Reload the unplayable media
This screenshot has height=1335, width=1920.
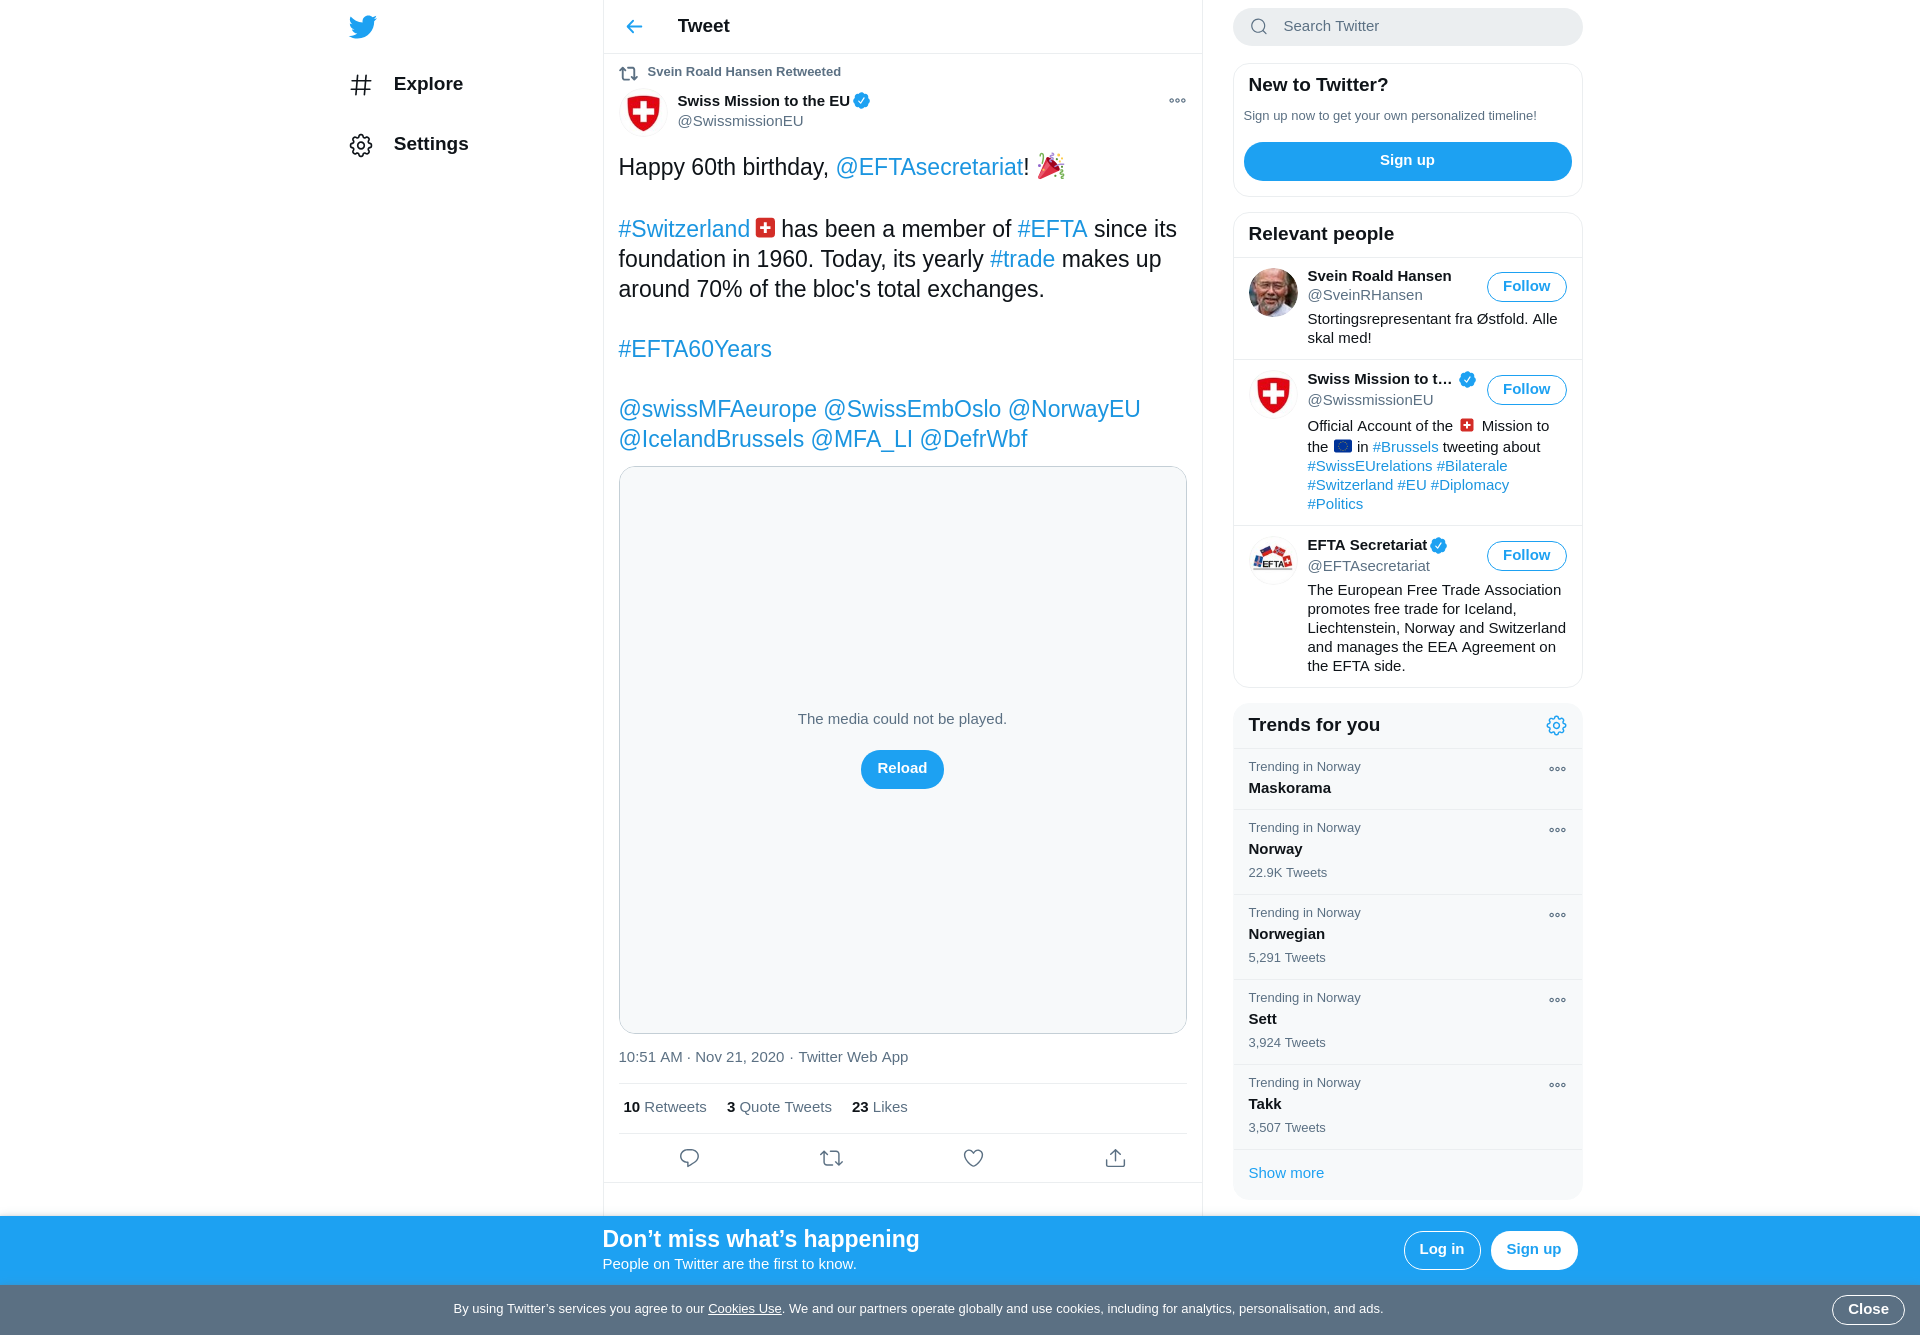coord(902,769)
